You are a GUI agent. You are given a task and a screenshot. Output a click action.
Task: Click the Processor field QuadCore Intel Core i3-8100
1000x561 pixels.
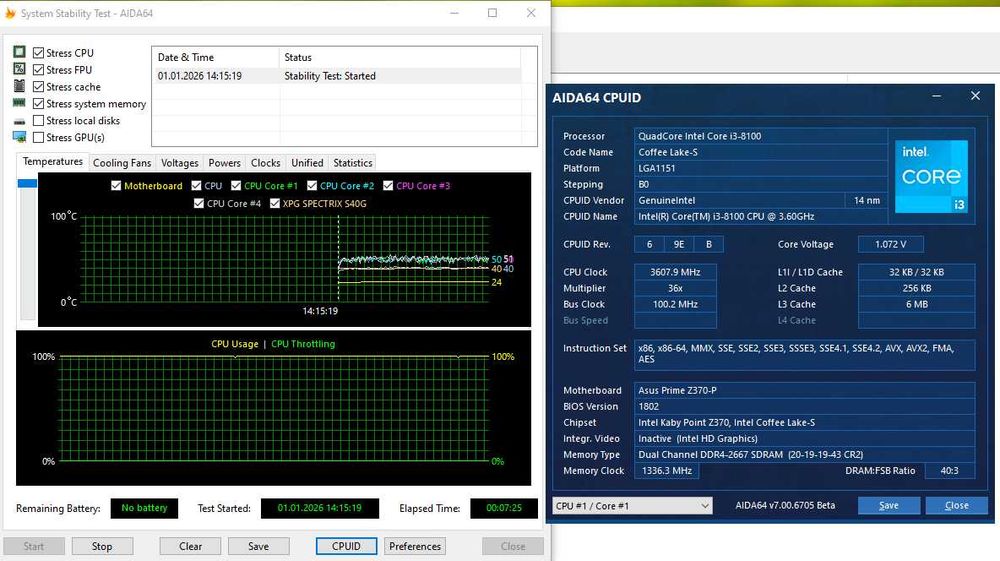coord(761,136)
